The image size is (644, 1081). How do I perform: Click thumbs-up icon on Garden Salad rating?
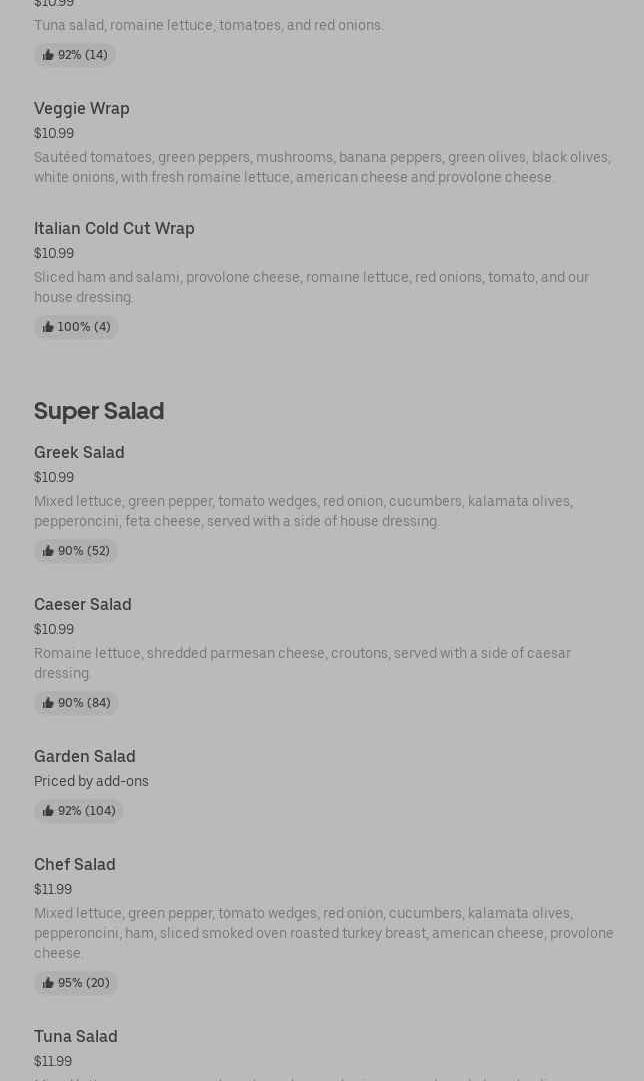click(x=48, y=811)
